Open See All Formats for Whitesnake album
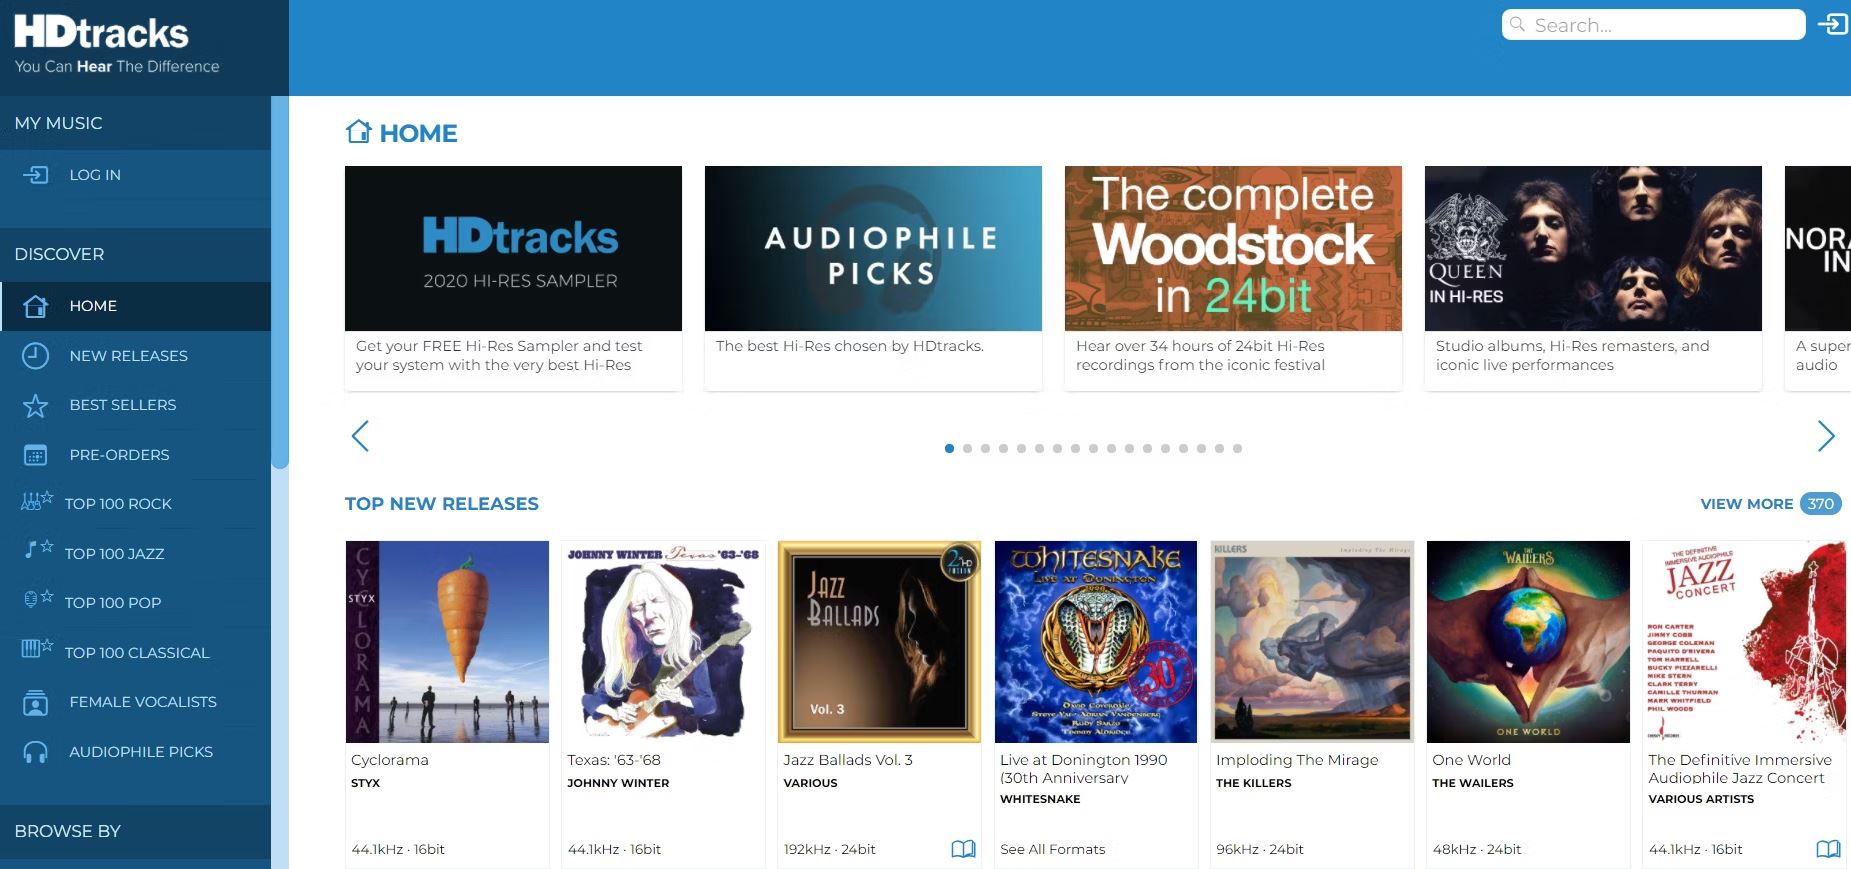This screenshot has height=869, width=1851. click(x=1052, y=849)
